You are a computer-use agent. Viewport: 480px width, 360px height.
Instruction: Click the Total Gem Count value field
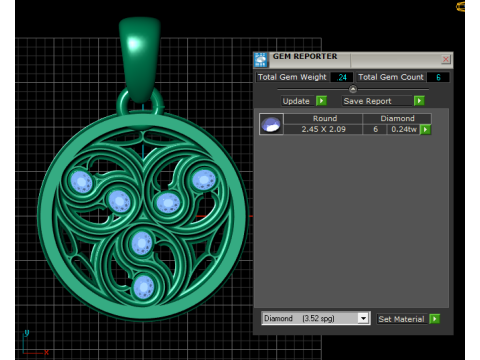click(x=438, y=77)
